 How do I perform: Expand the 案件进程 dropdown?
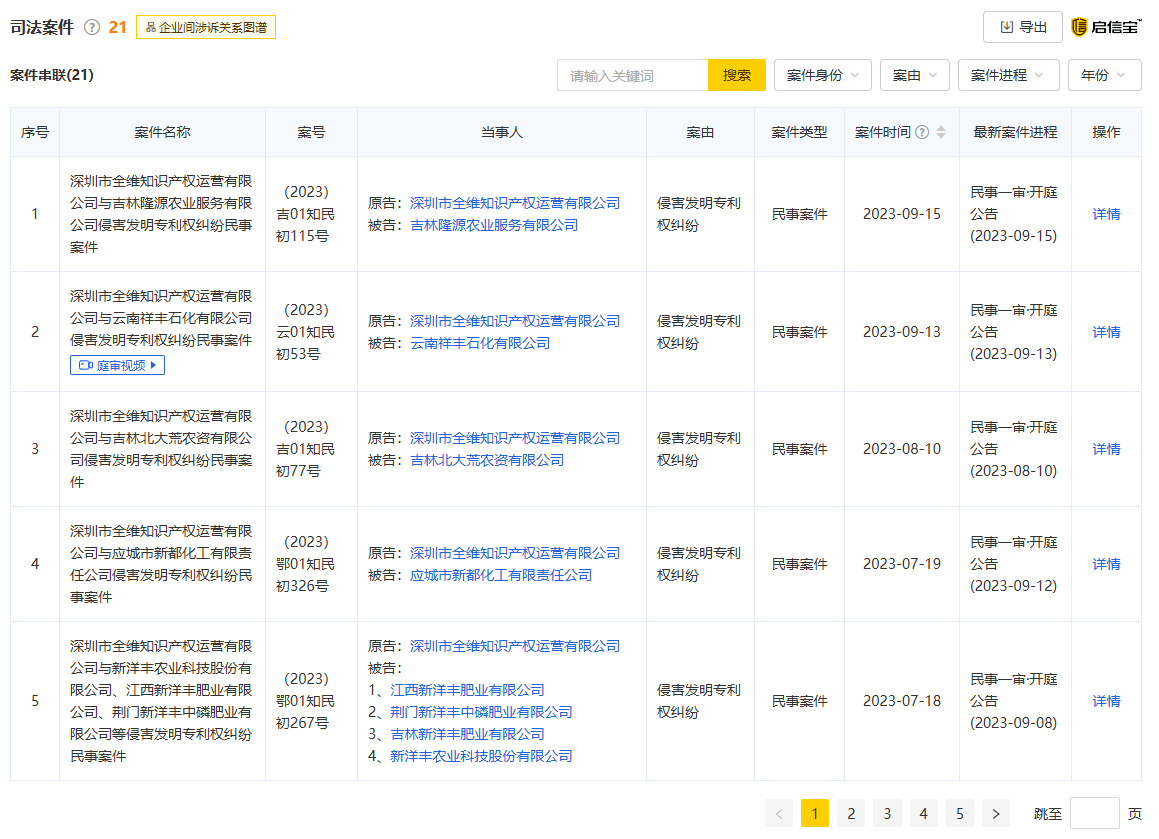coord(1008,75)
